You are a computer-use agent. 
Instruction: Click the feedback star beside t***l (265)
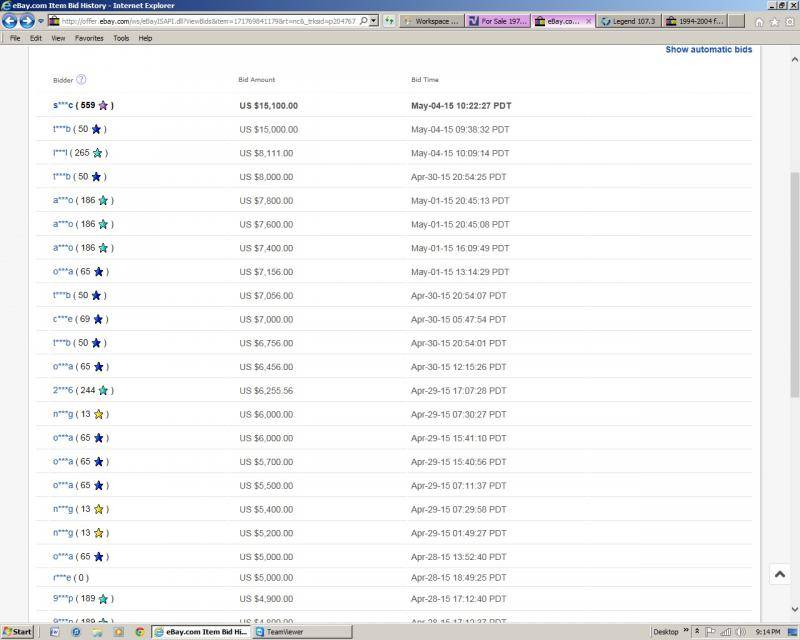(x=97, y=153)
